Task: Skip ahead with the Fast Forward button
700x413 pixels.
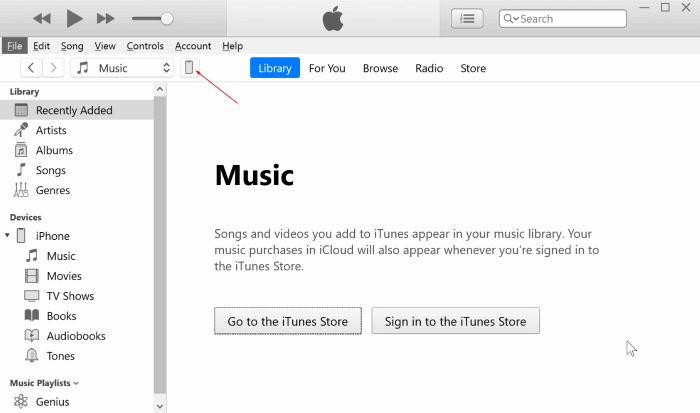Action: pos(105,19)
